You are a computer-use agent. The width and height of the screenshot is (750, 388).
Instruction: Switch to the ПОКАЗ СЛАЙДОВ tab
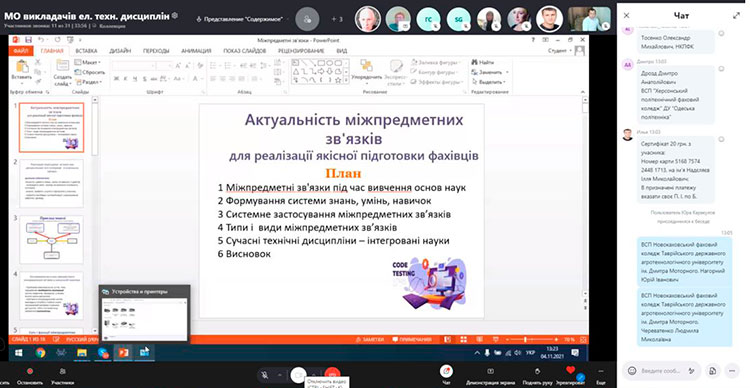[244, 51]
